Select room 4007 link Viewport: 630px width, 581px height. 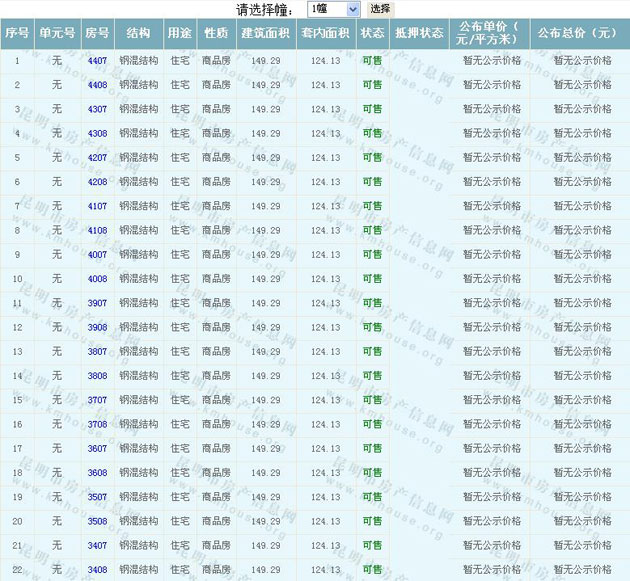(97, 255)
